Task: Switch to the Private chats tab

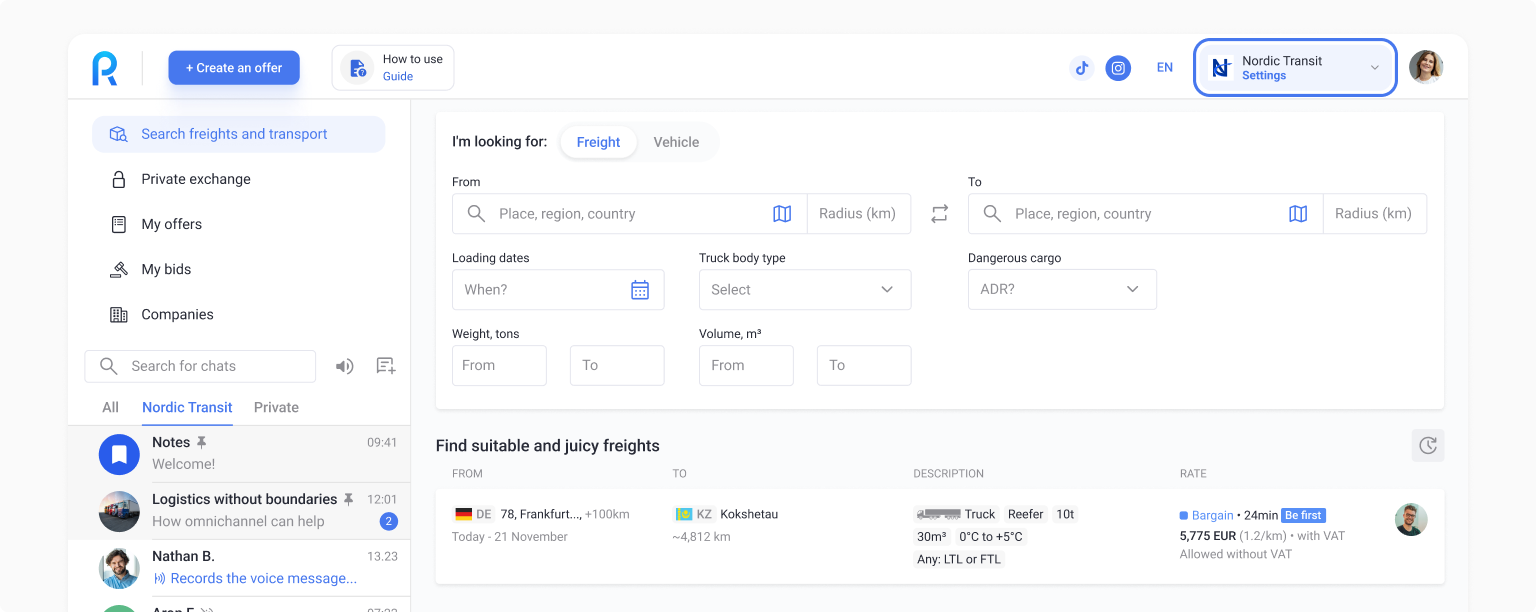Action: coord(276,407)
